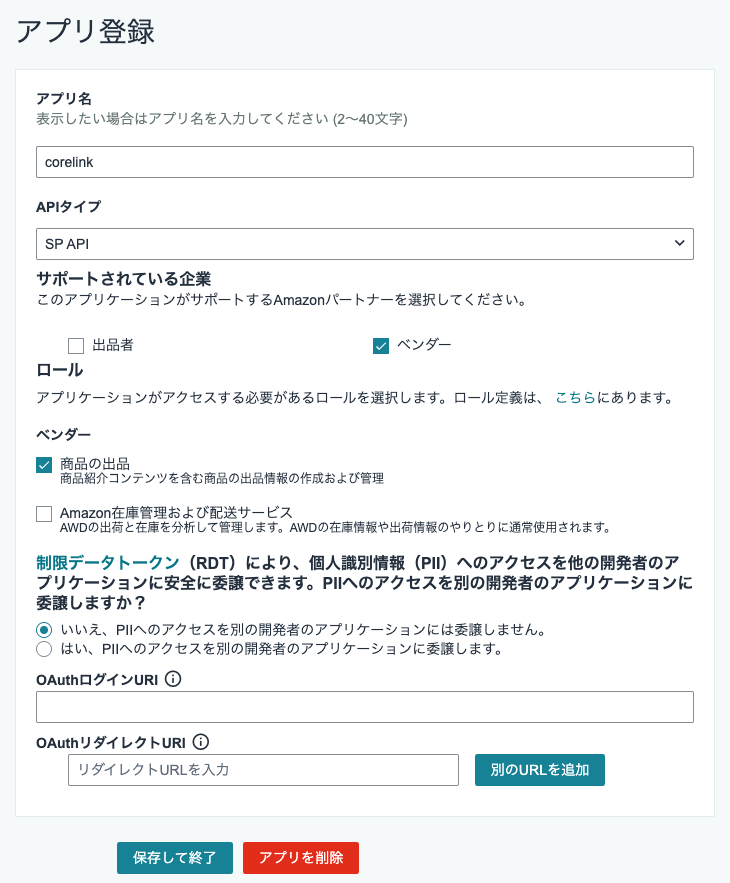Viewport: 730px width, 883px height.
Task: Click the 保存して終了 button
Action: 175,858
